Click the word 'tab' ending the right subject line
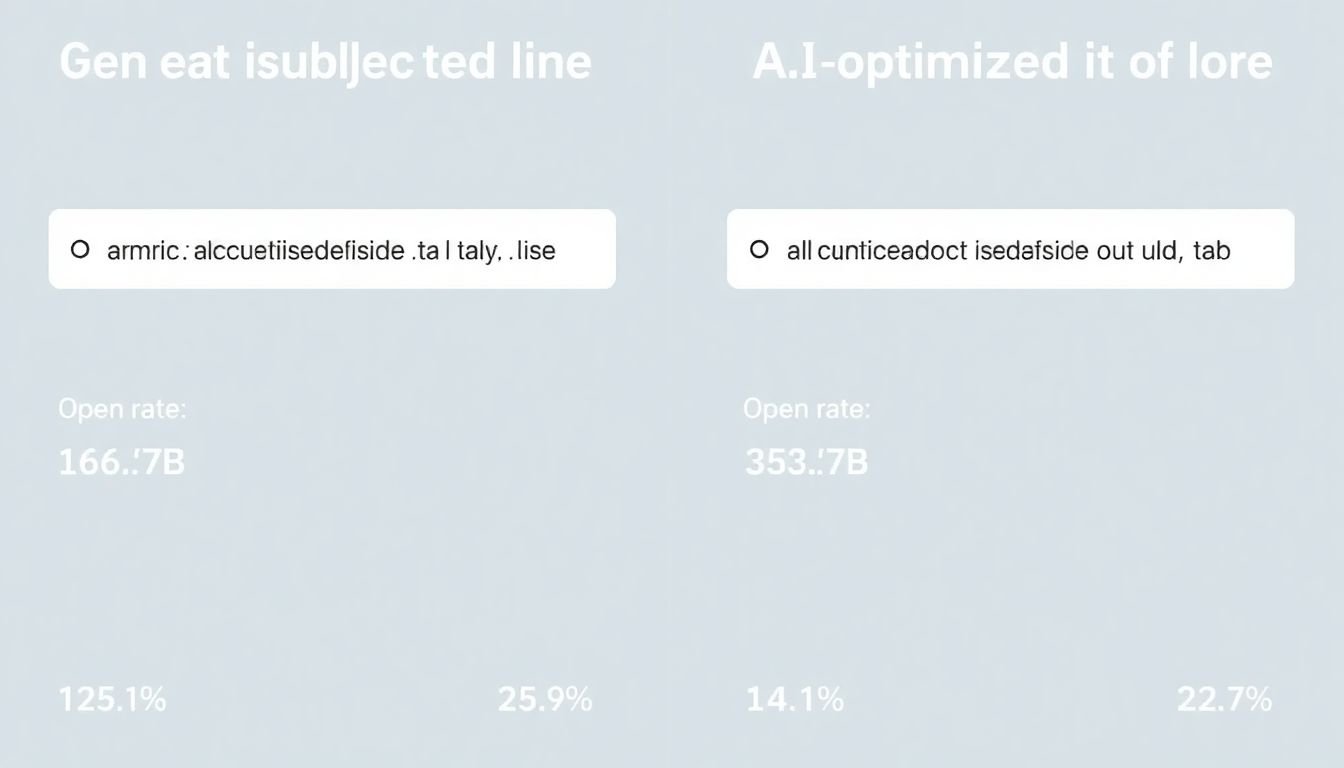This screenshot has height=768, width=1344. [x=1211, y=250]
